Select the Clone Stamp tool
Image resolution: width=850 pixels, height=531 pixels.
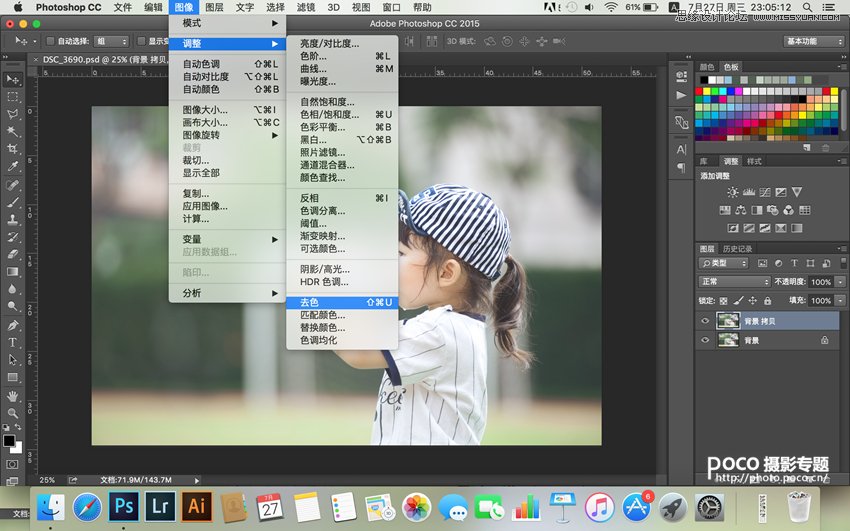pos(12,220)
